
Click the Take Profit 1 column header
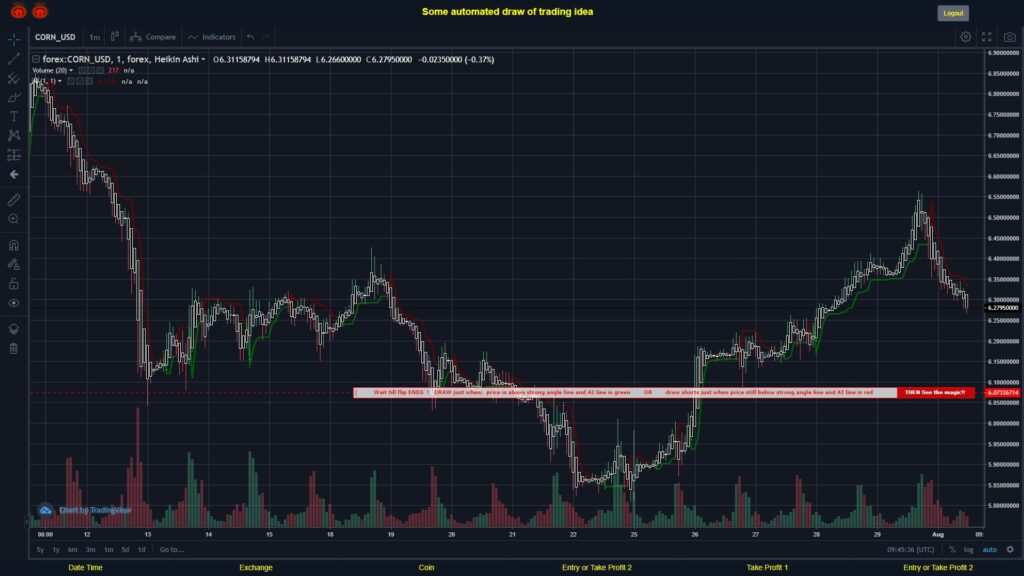[x=767, y=568]
